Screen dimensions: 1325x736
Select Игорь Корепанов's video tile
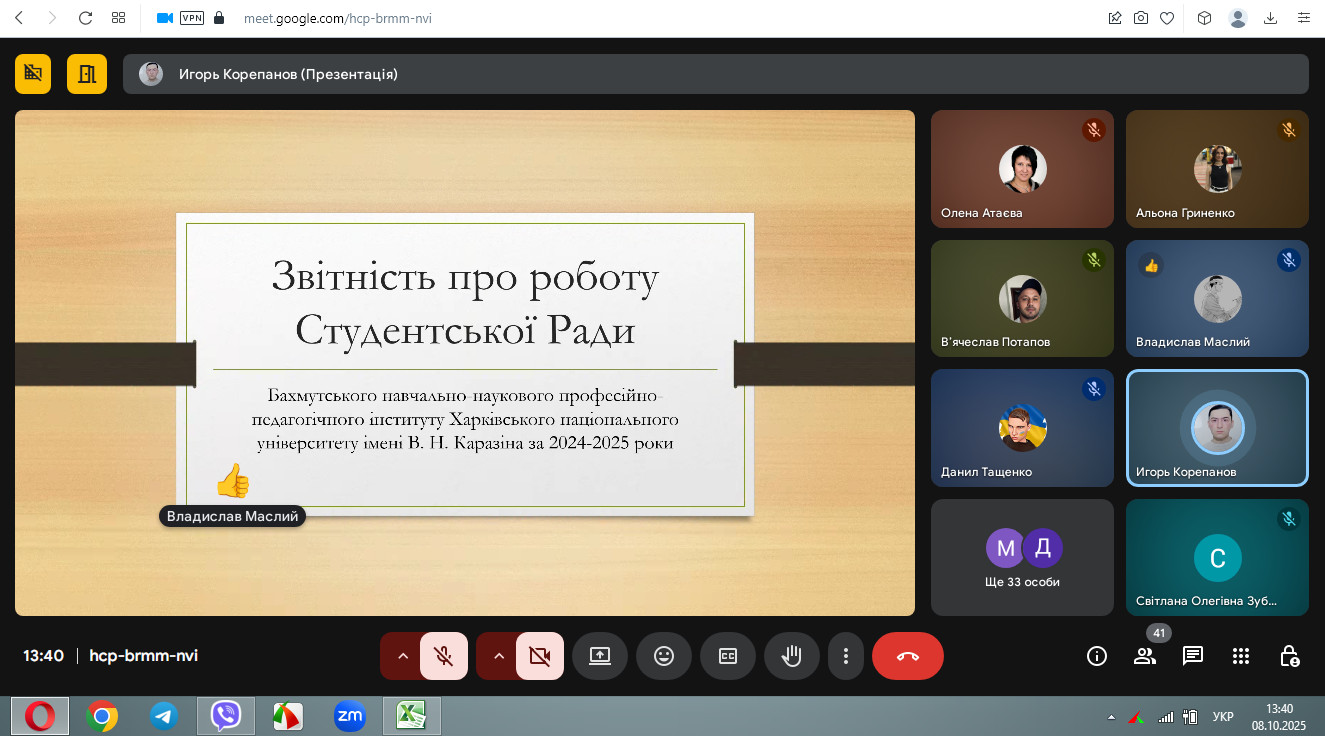[x=1217, y=428]
